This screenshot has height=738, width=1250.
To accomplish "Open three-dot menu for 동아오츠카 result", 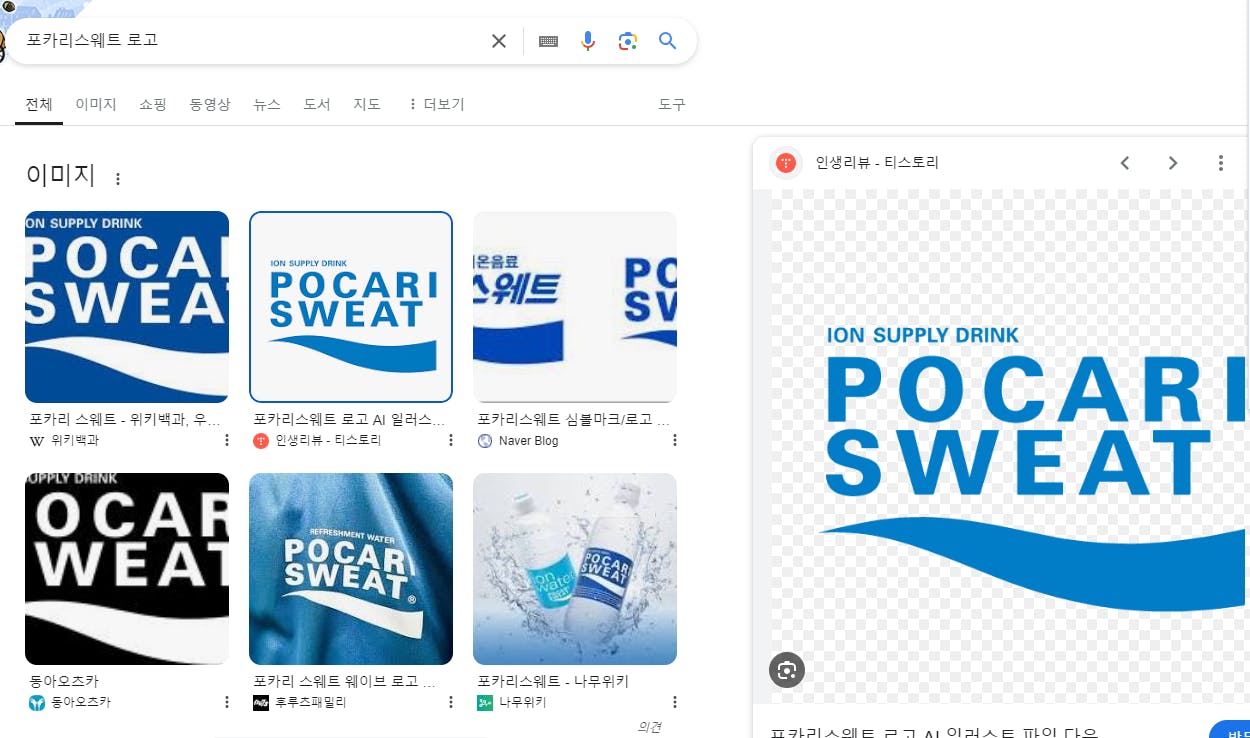I will 227,702.
